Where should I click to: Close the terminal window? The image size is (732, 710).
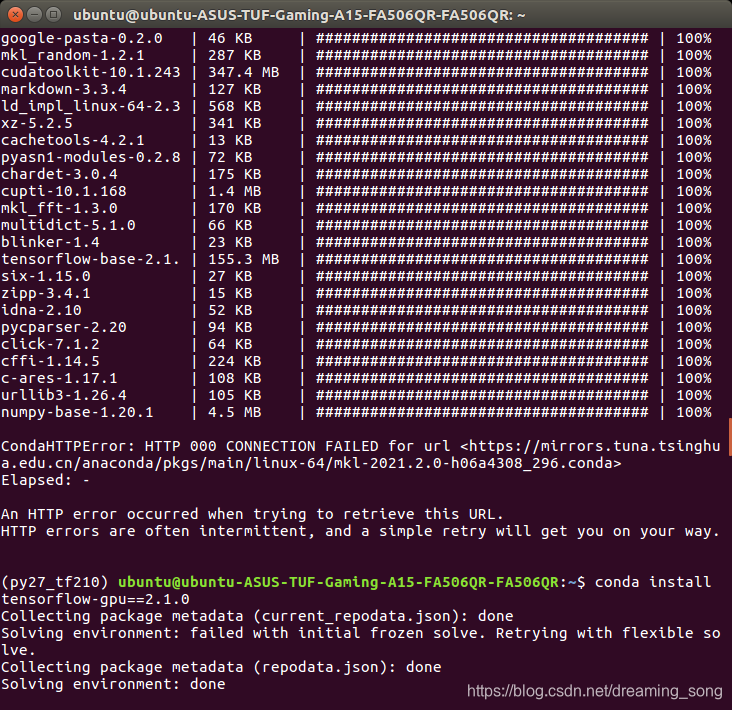(15, 14)
